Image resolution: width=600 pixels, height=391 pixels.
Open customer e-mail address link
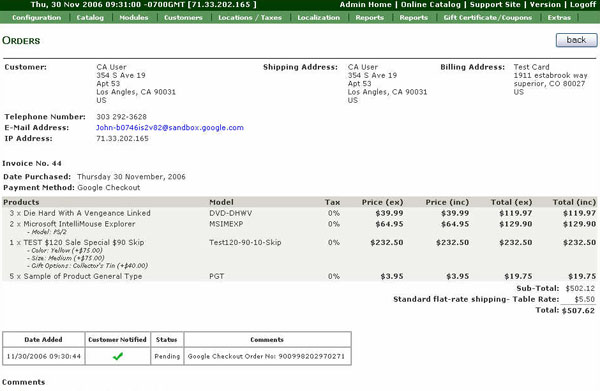[x=170, y=128]
